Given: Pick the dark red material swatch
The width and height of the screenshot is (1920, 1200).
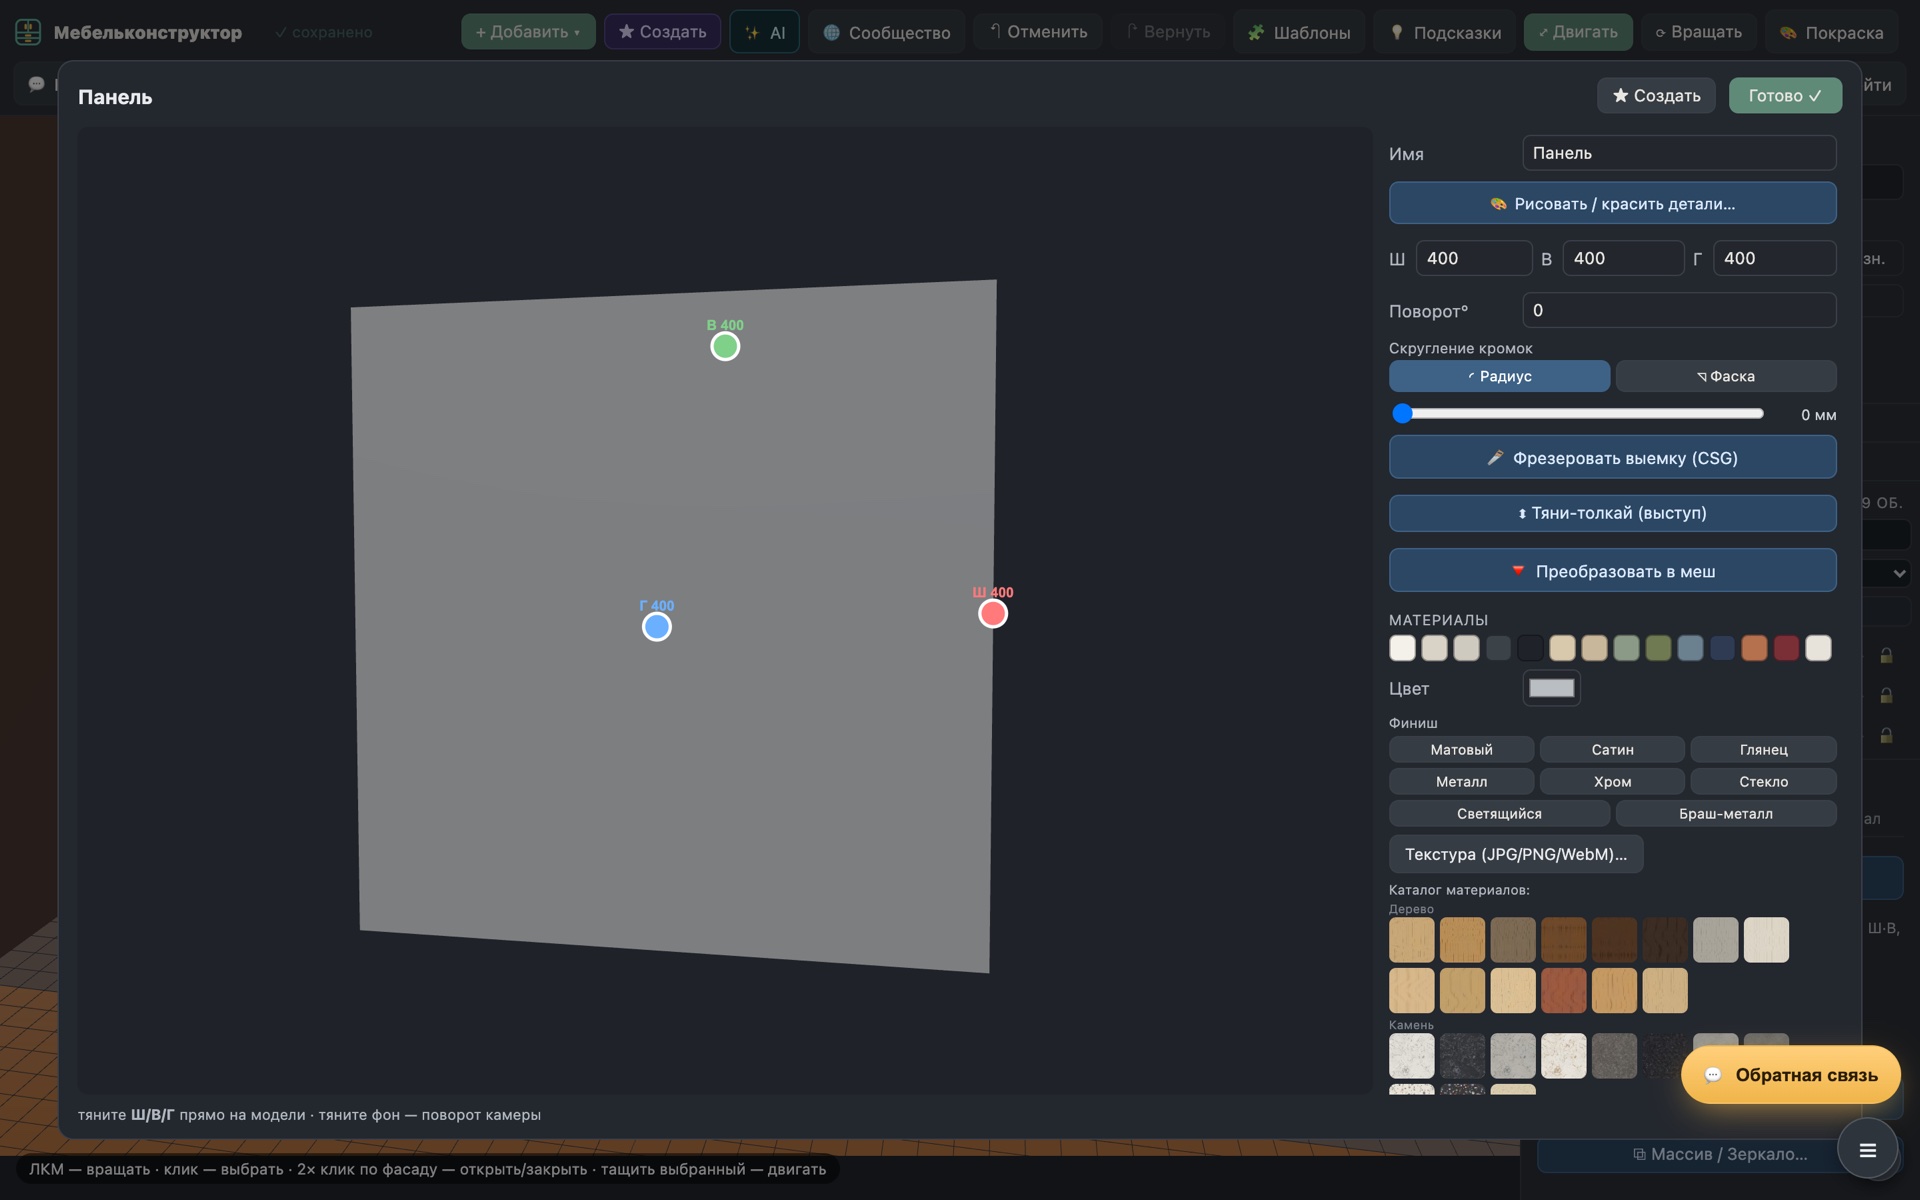Looking at the screenshot, I should pos(1786,648).
